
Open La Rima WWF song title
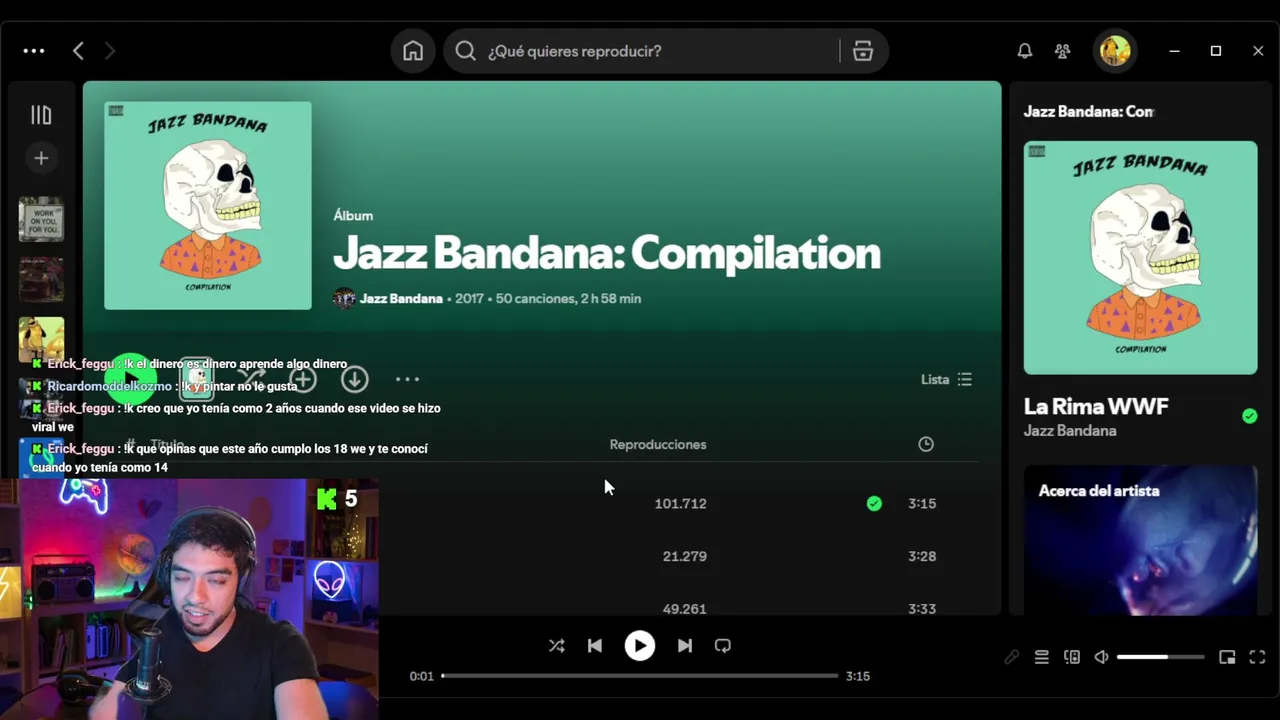pyautogui.click(x=1096, y=407)
